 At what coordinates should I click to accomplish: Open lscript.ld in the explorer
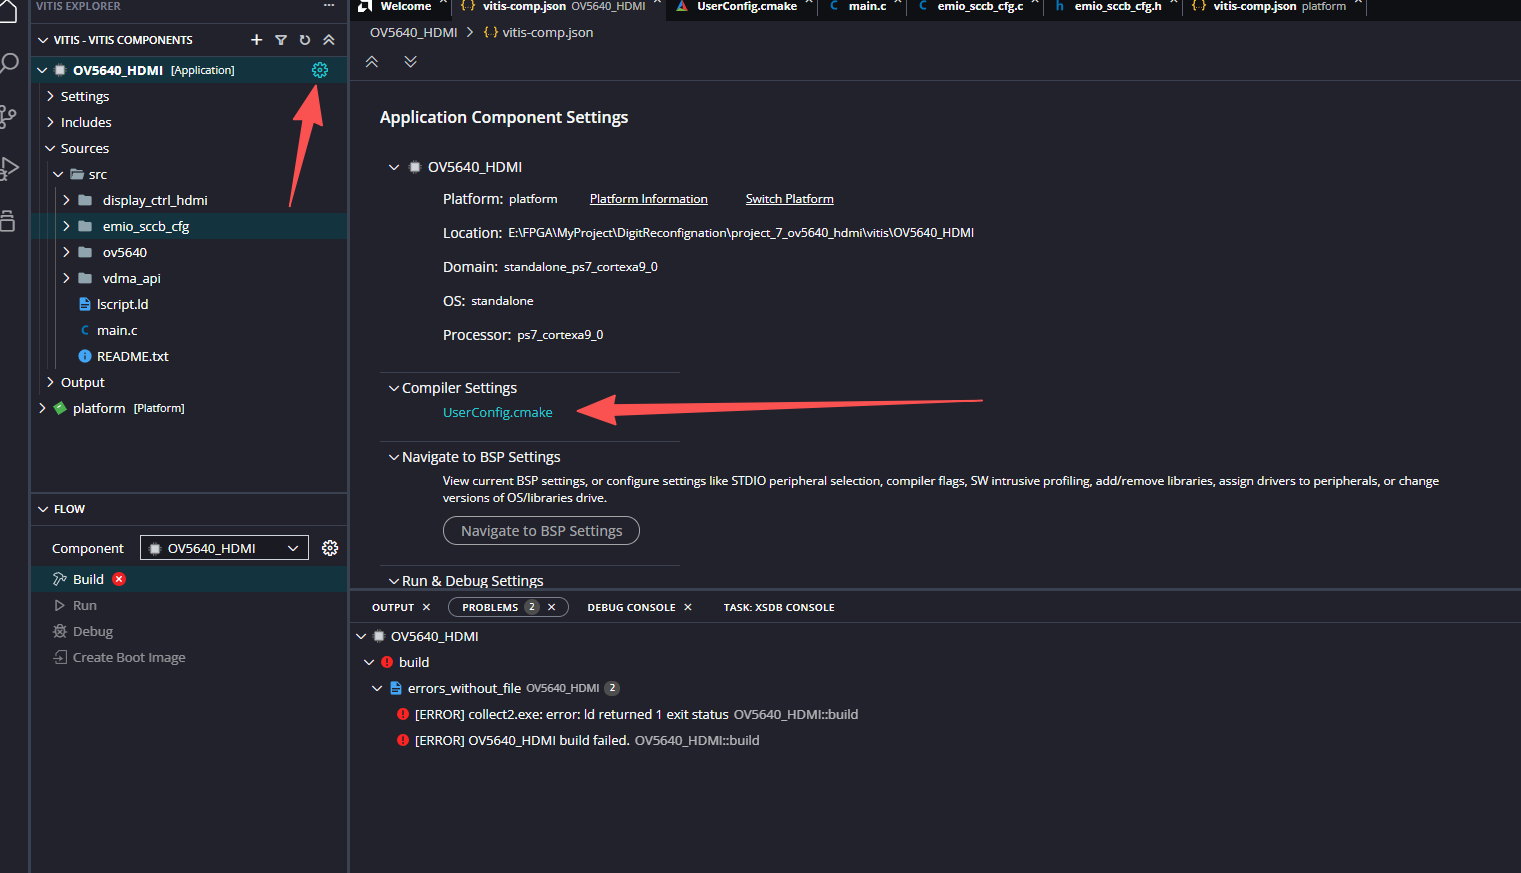[x=122, y=304]
